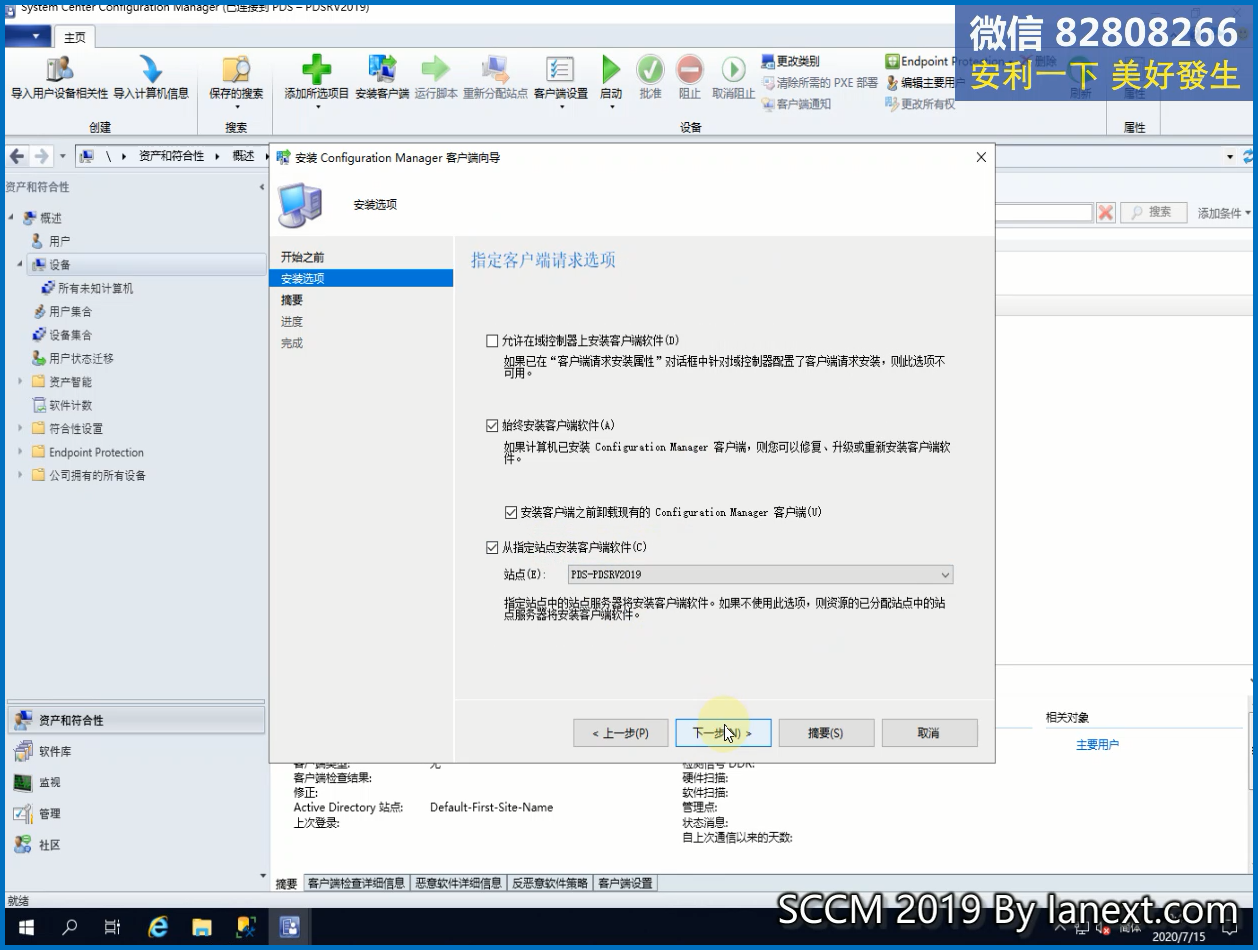This screenshot has width=1258, height=950.
Task: Click Add Criteria dropdown (添加条件)
Action: click(1224, 213)
